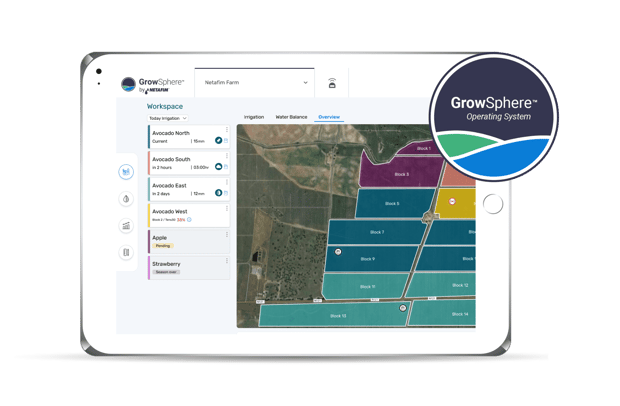620x406 pixels.
Task: Open the map view sidebar icon
Action: coord(127,172)
